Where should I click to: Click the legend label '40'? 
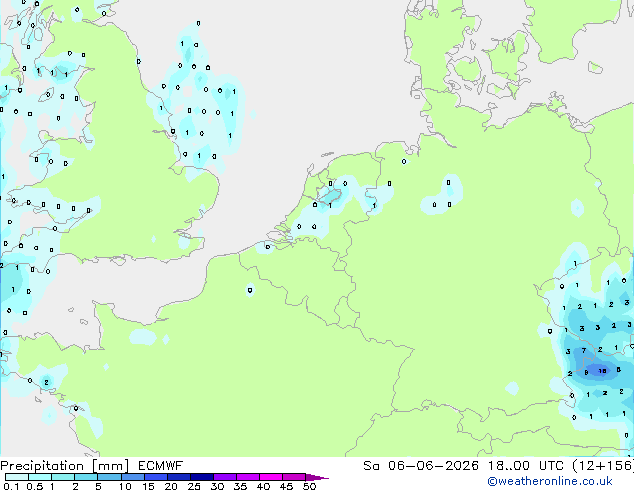(264, 486)
